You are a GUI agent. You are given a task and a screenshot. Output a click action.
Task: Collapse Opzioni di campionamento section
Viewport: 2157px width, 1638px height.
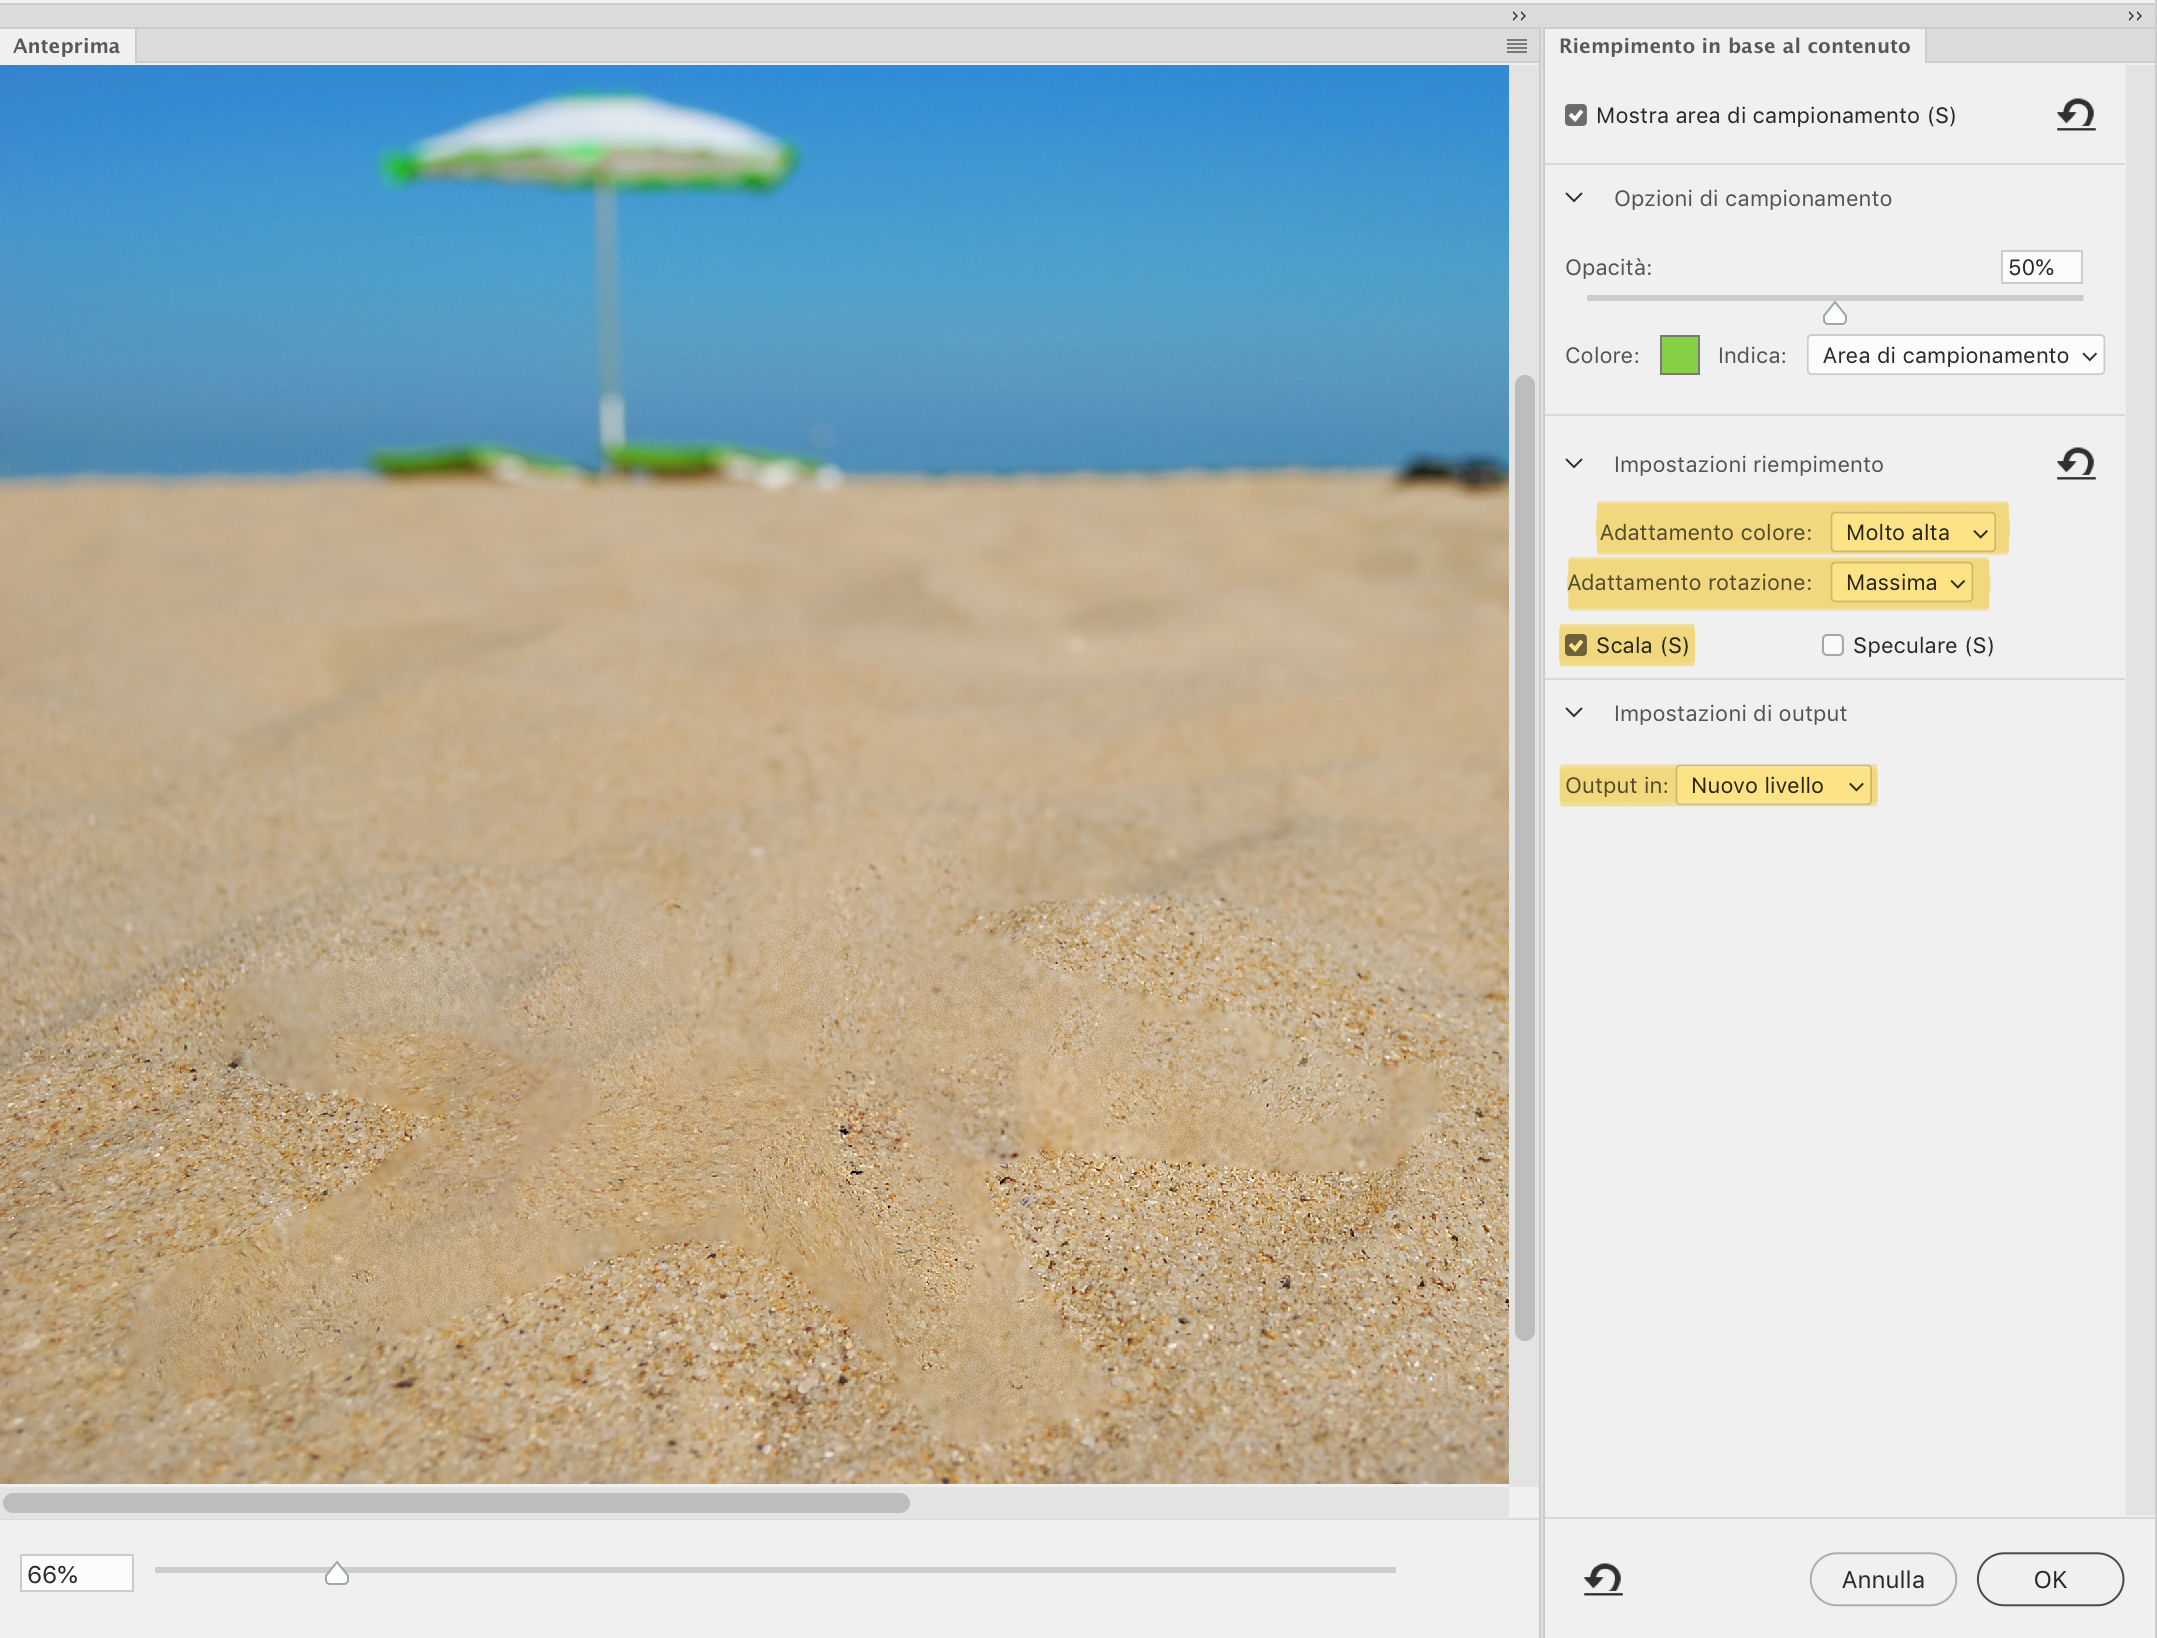(1574, 198)
